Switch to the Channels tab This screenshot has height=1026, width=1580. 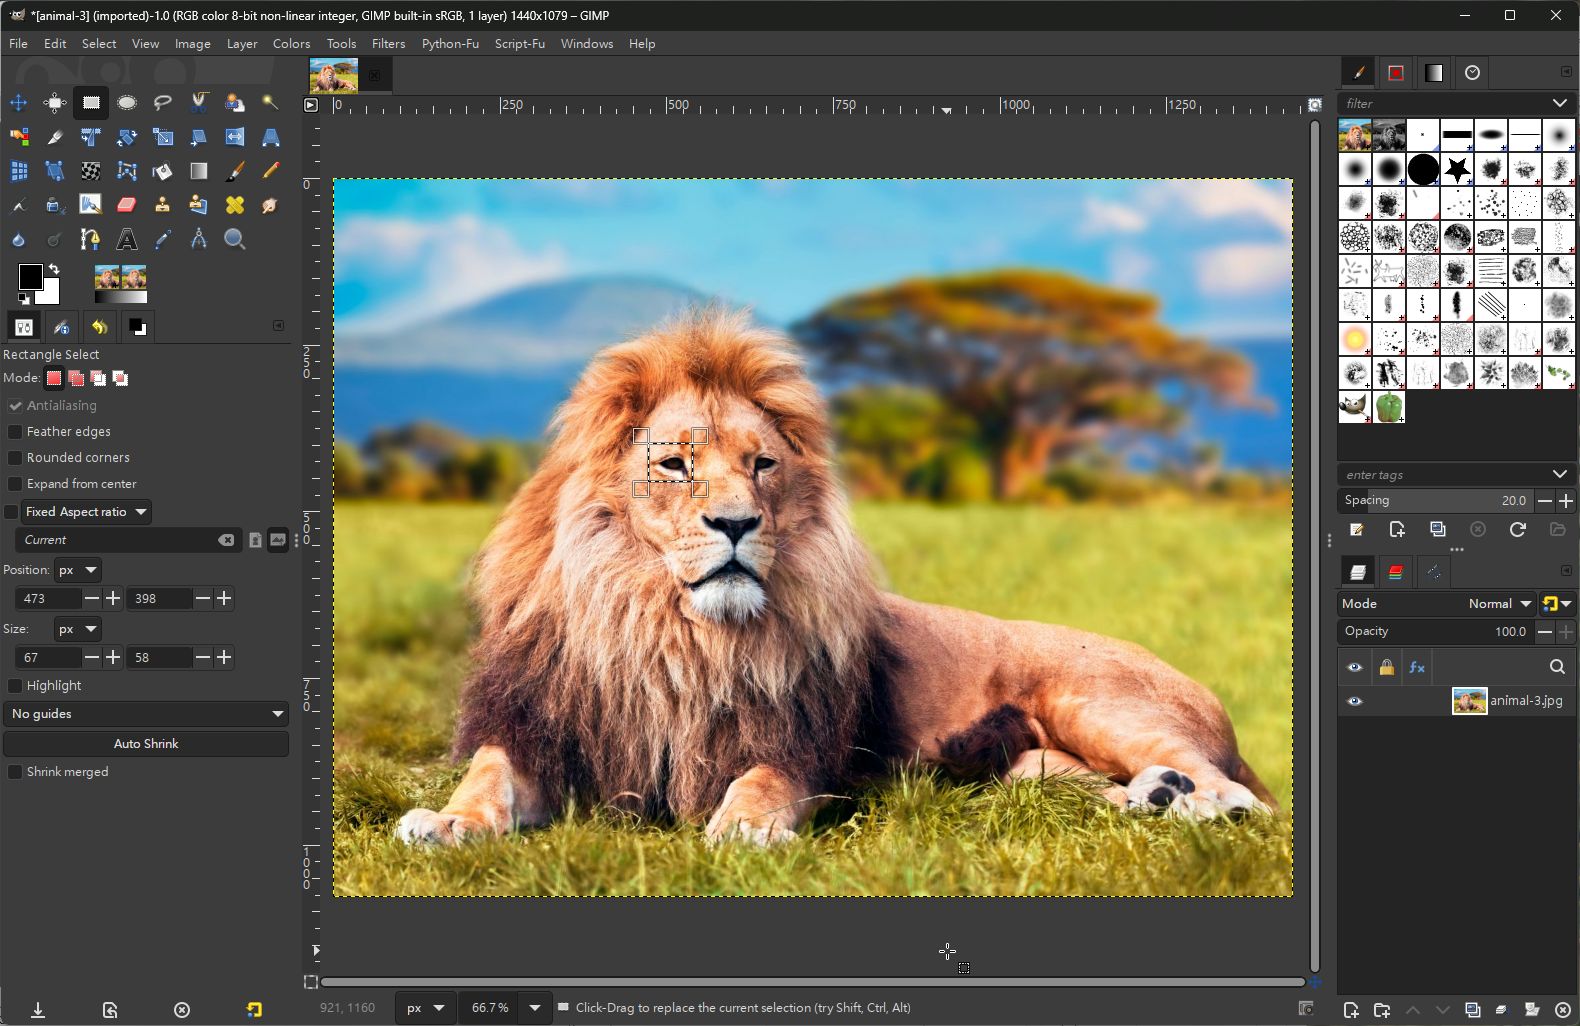click(1395, 572)
